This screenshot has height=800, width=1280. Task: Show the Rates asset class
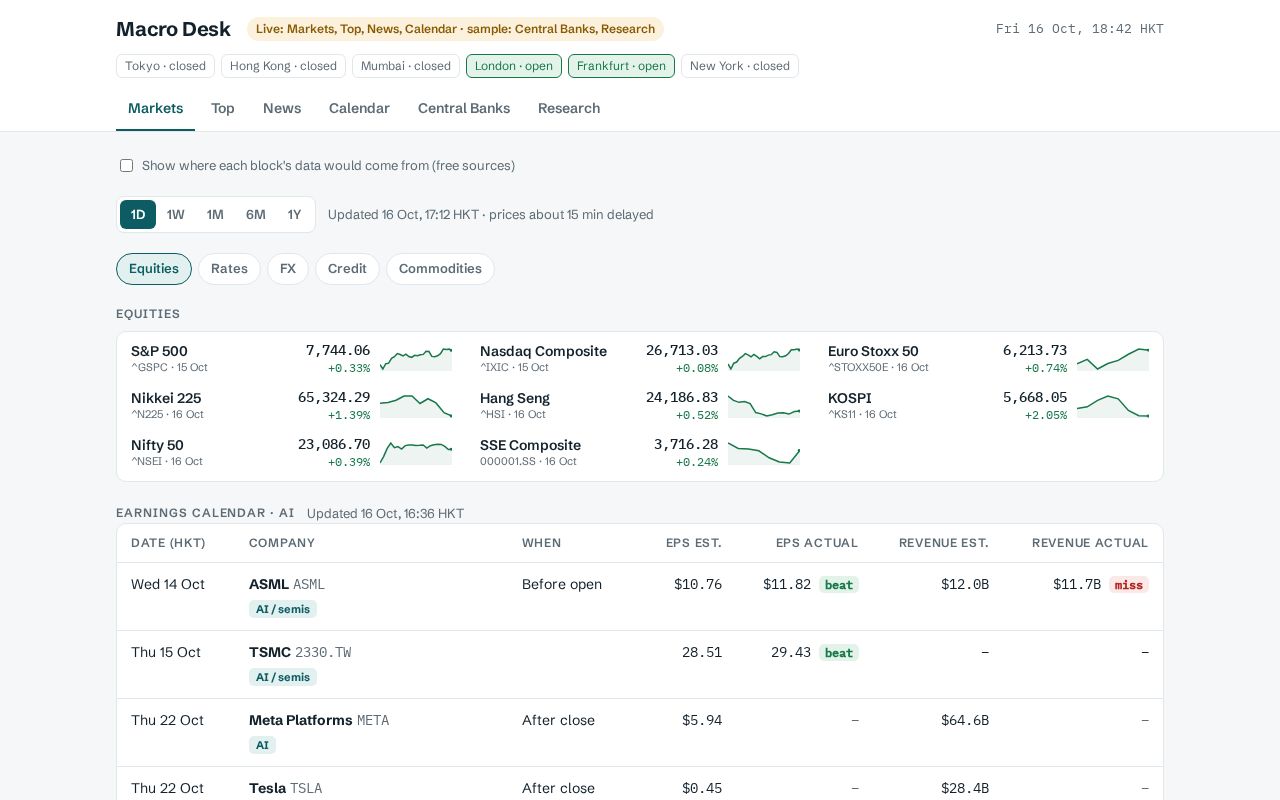coord(229,269)
